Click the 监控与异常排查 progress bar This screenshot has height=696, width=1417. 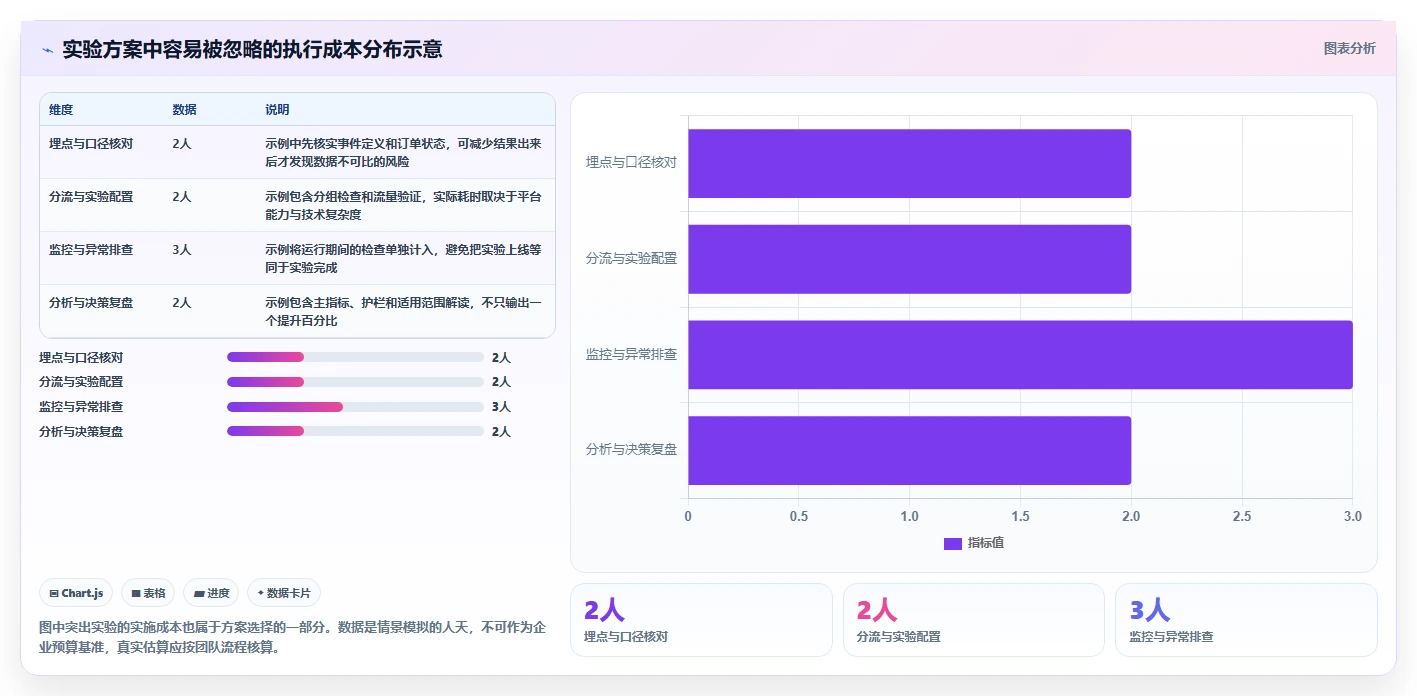355,407
